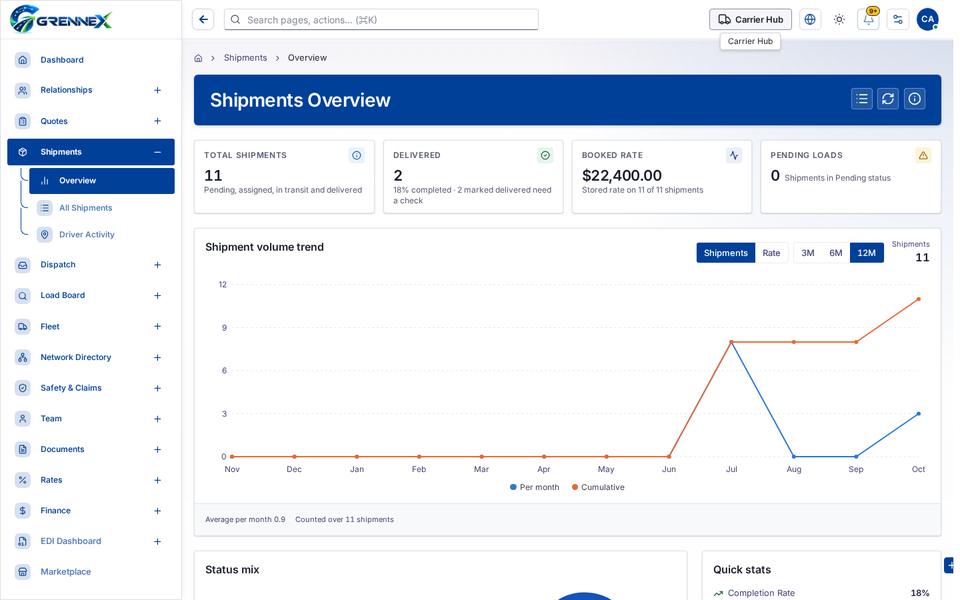
Task: Open Marketplace in the sidebar
Action: pos(91,572)
